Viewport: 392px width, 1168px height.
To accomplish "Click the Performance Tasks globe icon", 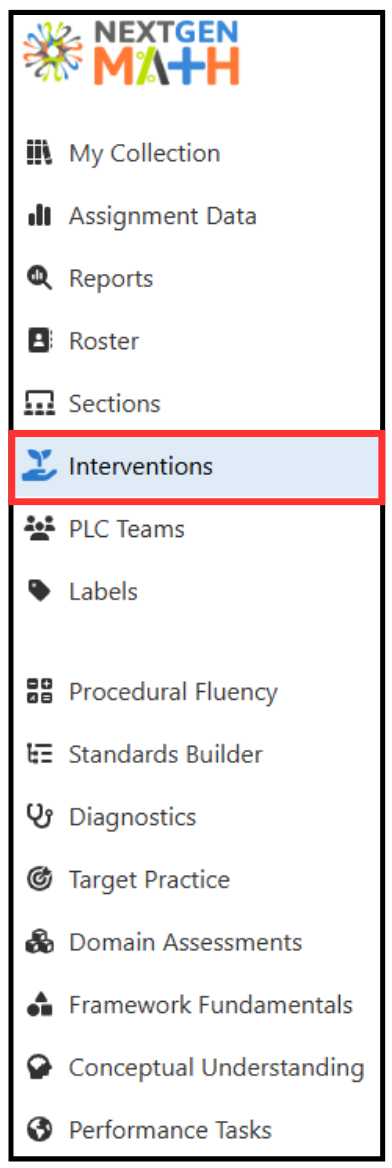I will coord(39,1130).
